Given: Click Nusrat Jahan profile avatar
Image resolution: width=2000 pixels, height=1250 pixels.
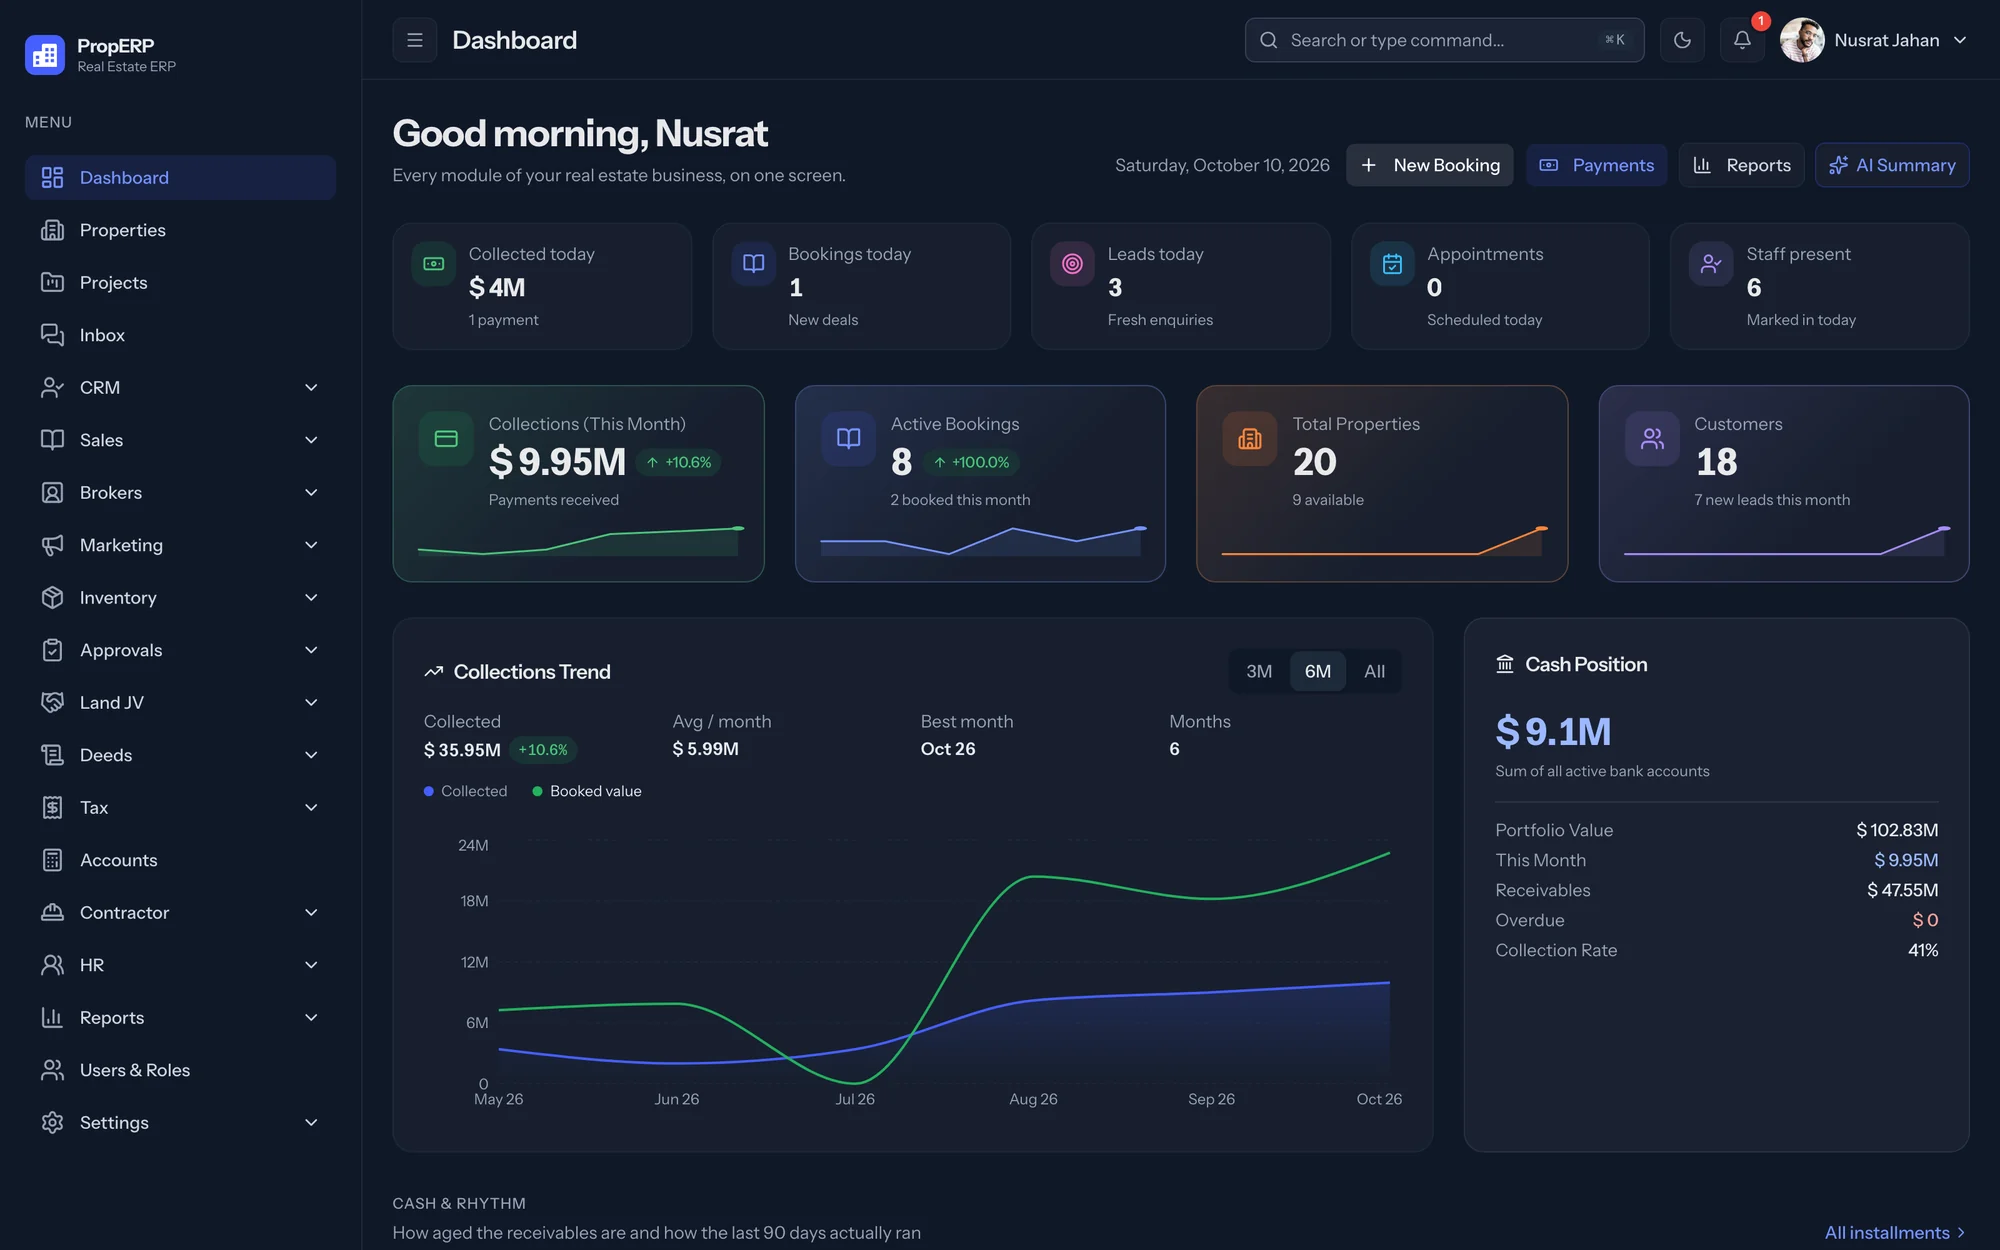Looking at the screenshot, I should [x=1802, y=40].
